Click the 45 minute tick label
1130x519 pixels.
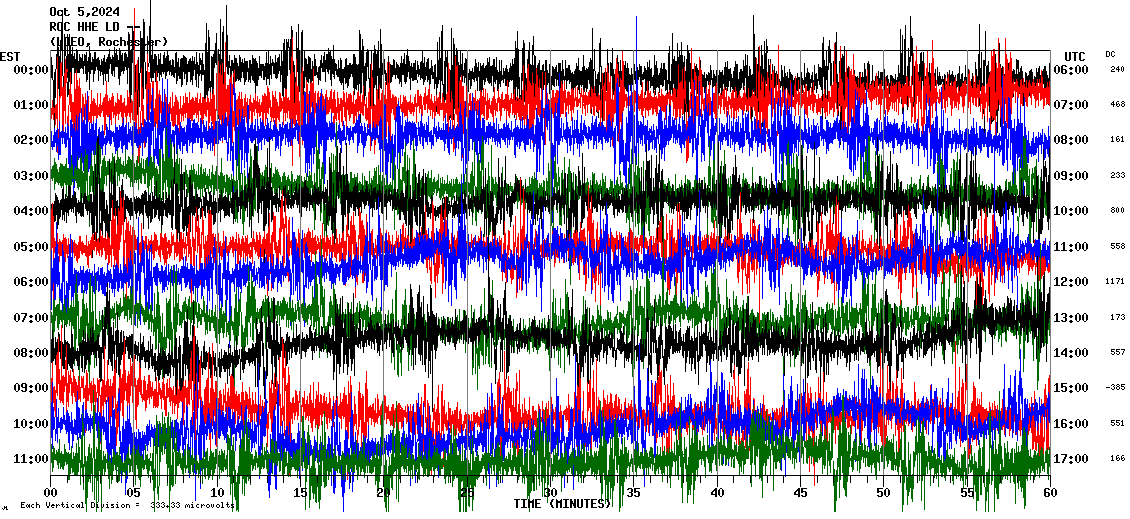[800, 493]
